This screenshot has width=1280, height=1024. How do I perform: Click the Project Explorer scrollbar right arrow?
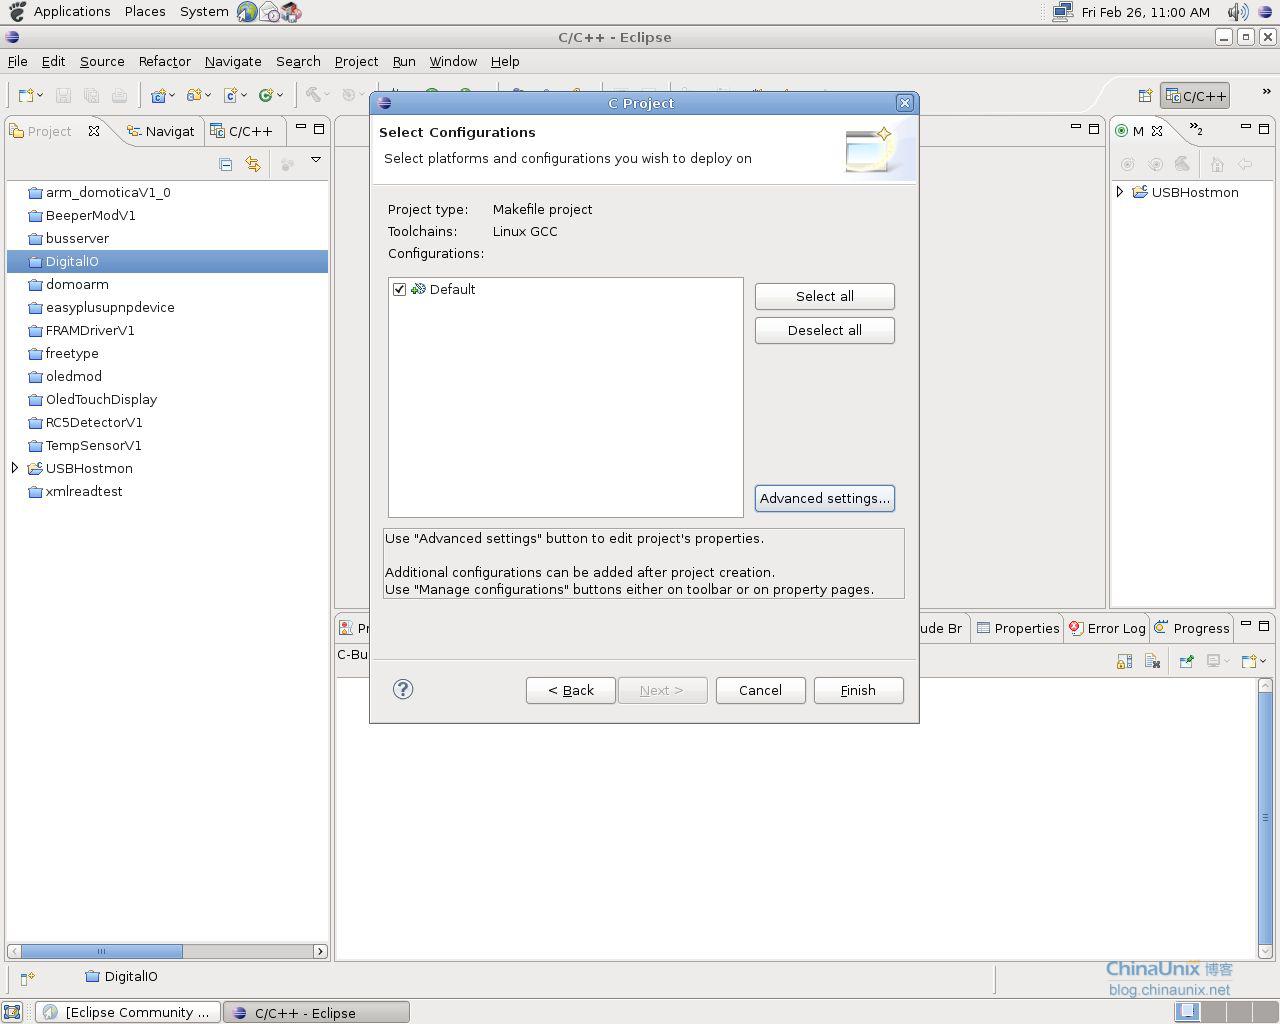pyautogui.click(x=321, y=951)
